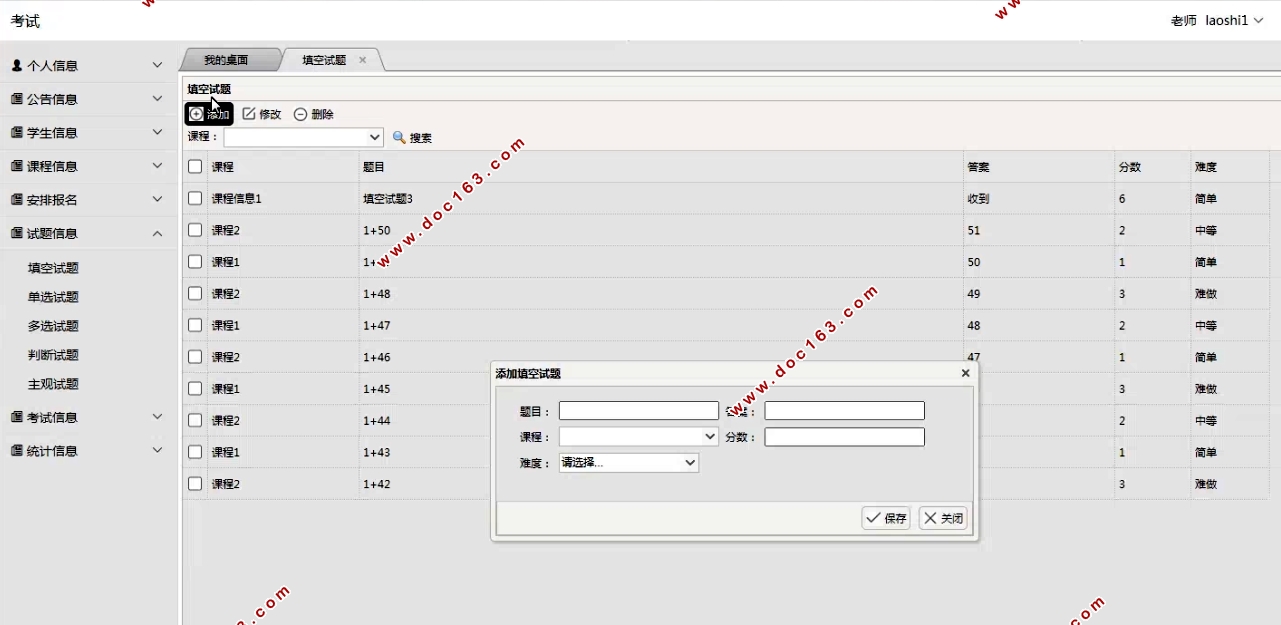Check the row with 题目 1+42
The width and height of the screenshot is (1281, 625).
click(195, 483)
